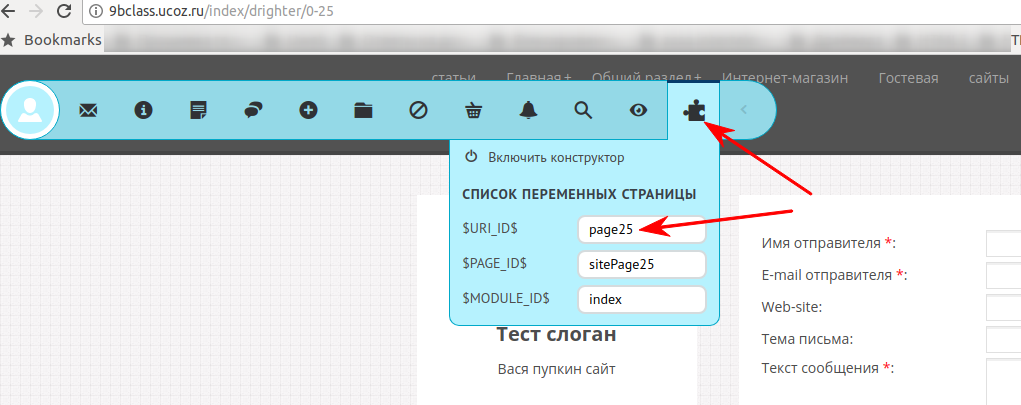This screenshot has height=405, width=1021.
Task: Open the Интернет-магазин menu item
Action: (785, 78)
